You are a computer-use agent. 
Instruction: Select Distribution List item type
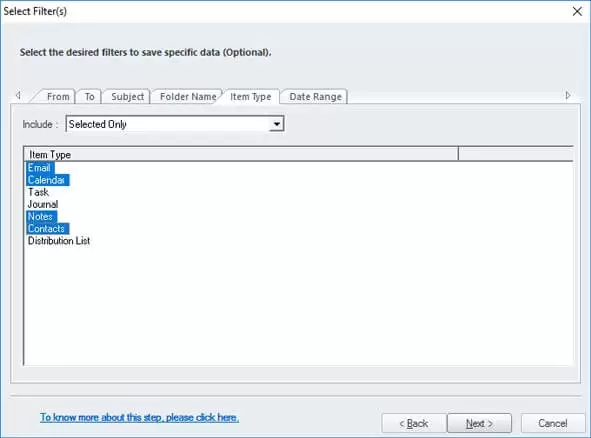pos(59,240)
